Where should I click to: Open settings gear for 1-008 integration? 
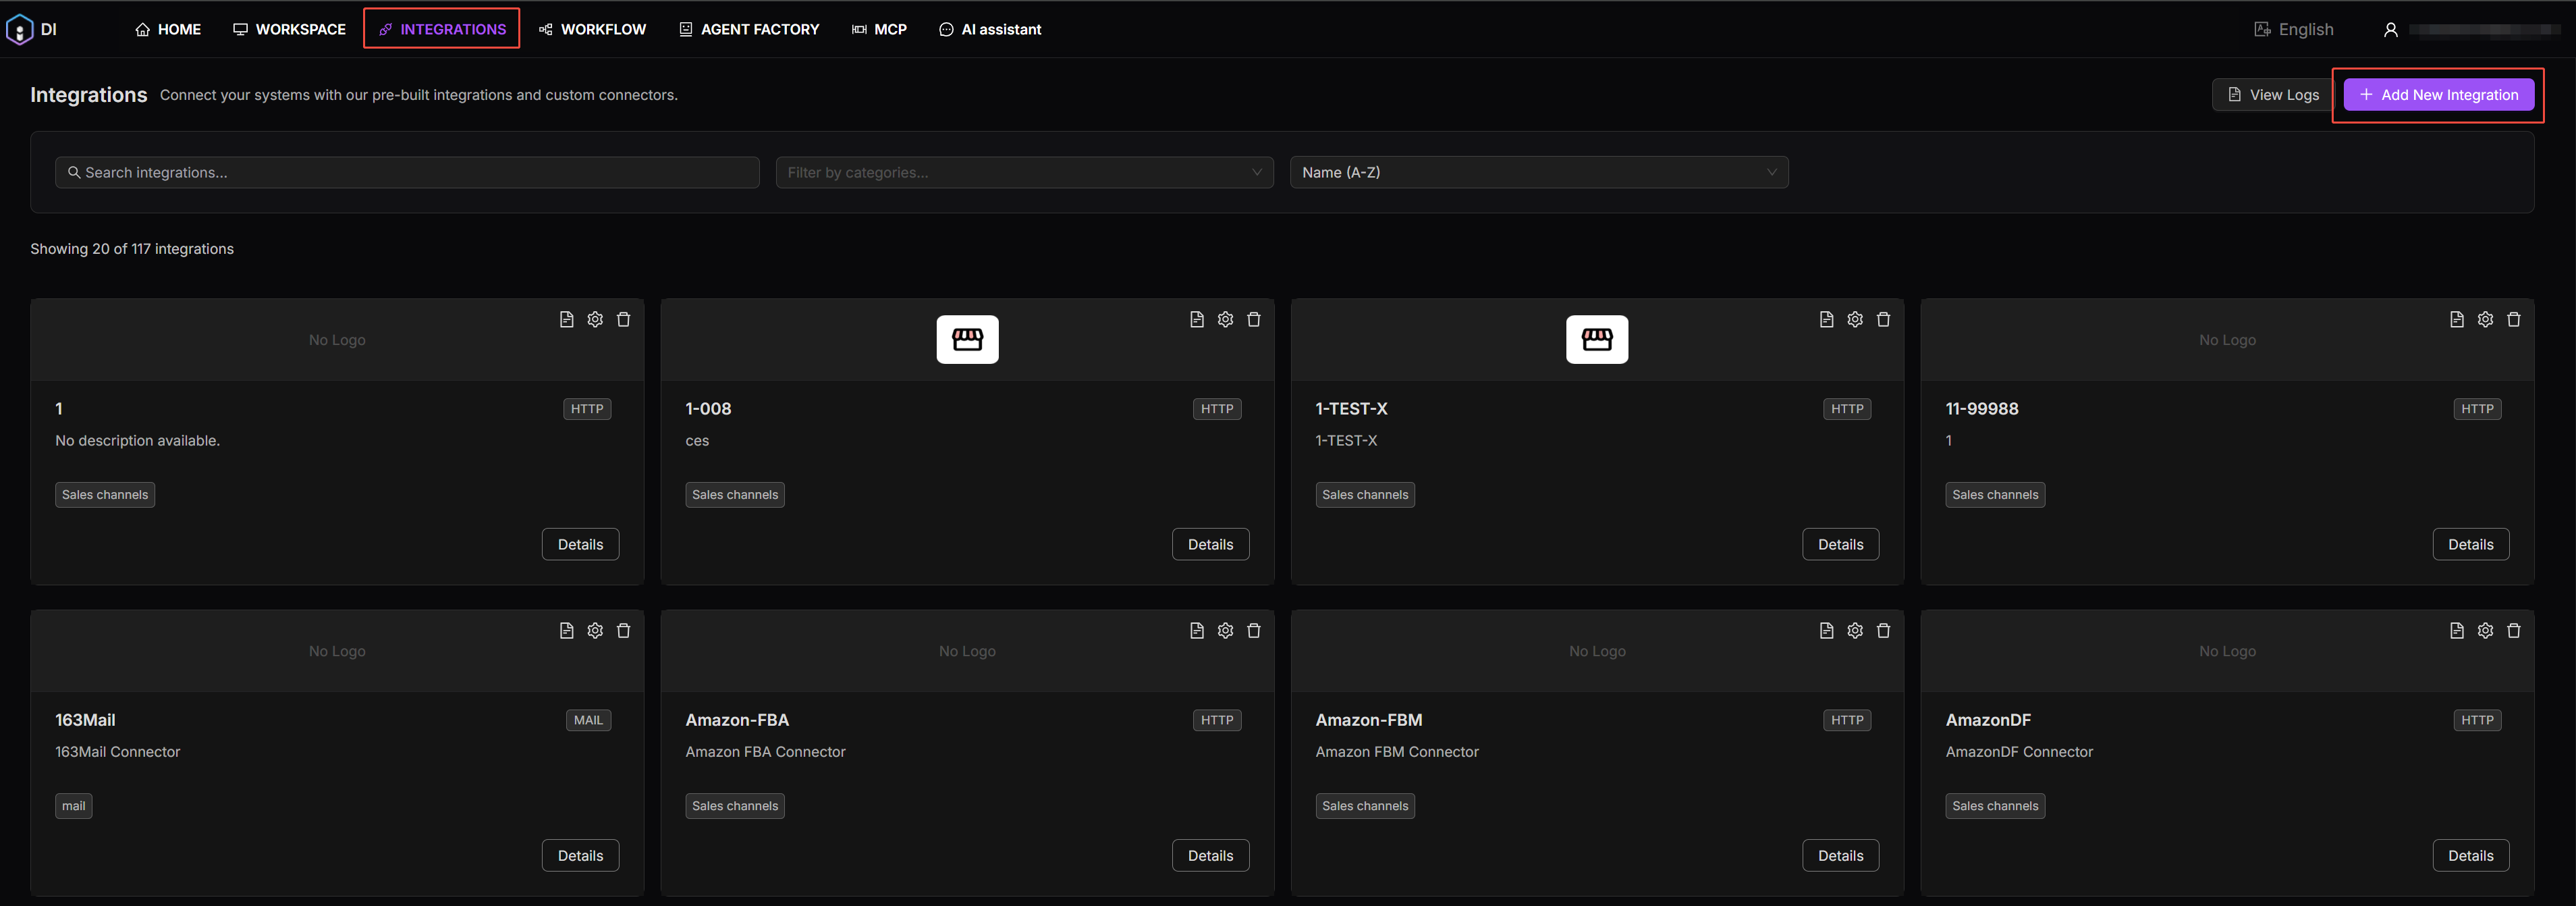[1225, 319]
